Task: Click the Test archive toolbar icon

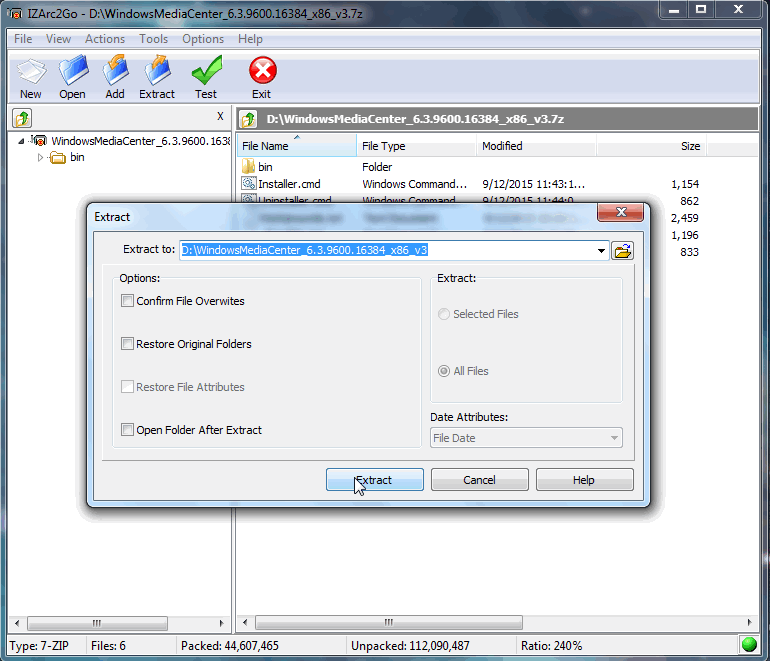Action: click(x=207, y=70)
